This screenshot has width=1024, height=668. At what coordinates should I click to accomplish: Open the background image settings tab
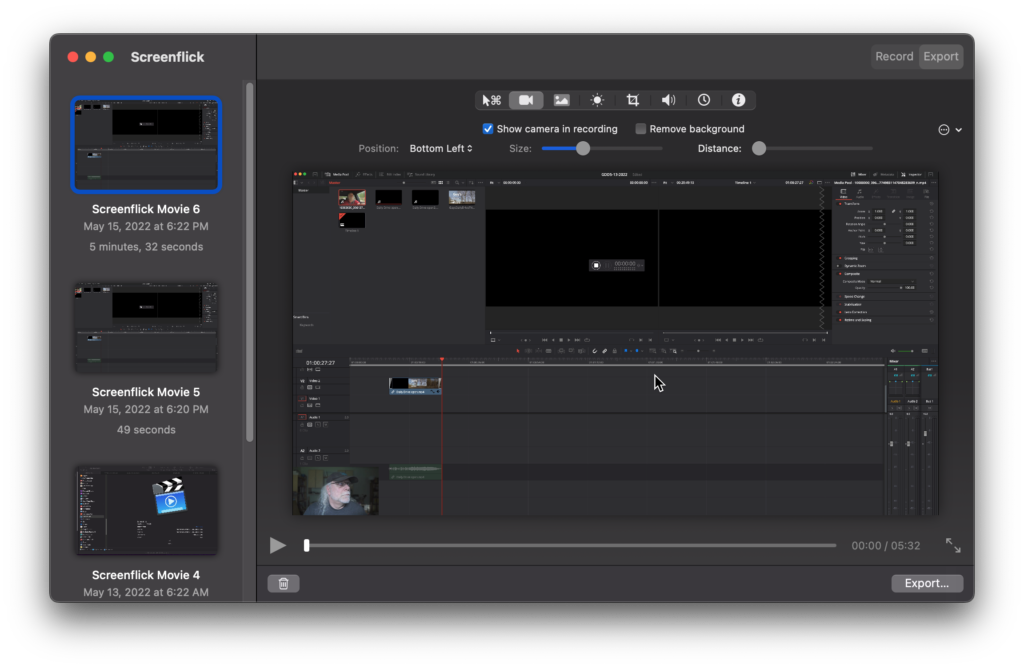562,100
